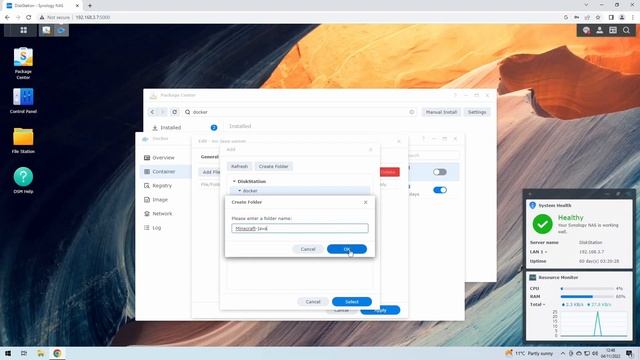
Task: Open the Network section in Docker
Action: [163, 213]
